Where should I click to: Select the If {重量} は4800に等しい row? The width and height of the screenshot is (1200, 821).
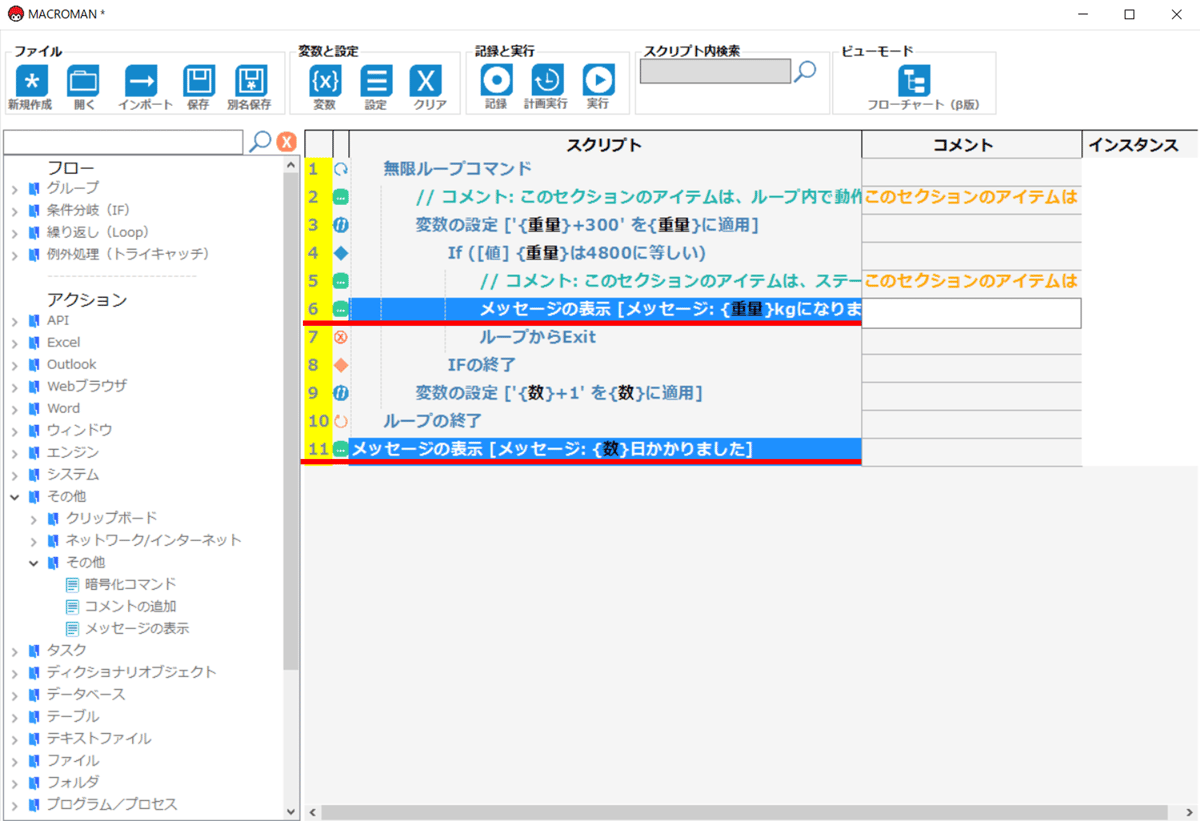(605, 253)
